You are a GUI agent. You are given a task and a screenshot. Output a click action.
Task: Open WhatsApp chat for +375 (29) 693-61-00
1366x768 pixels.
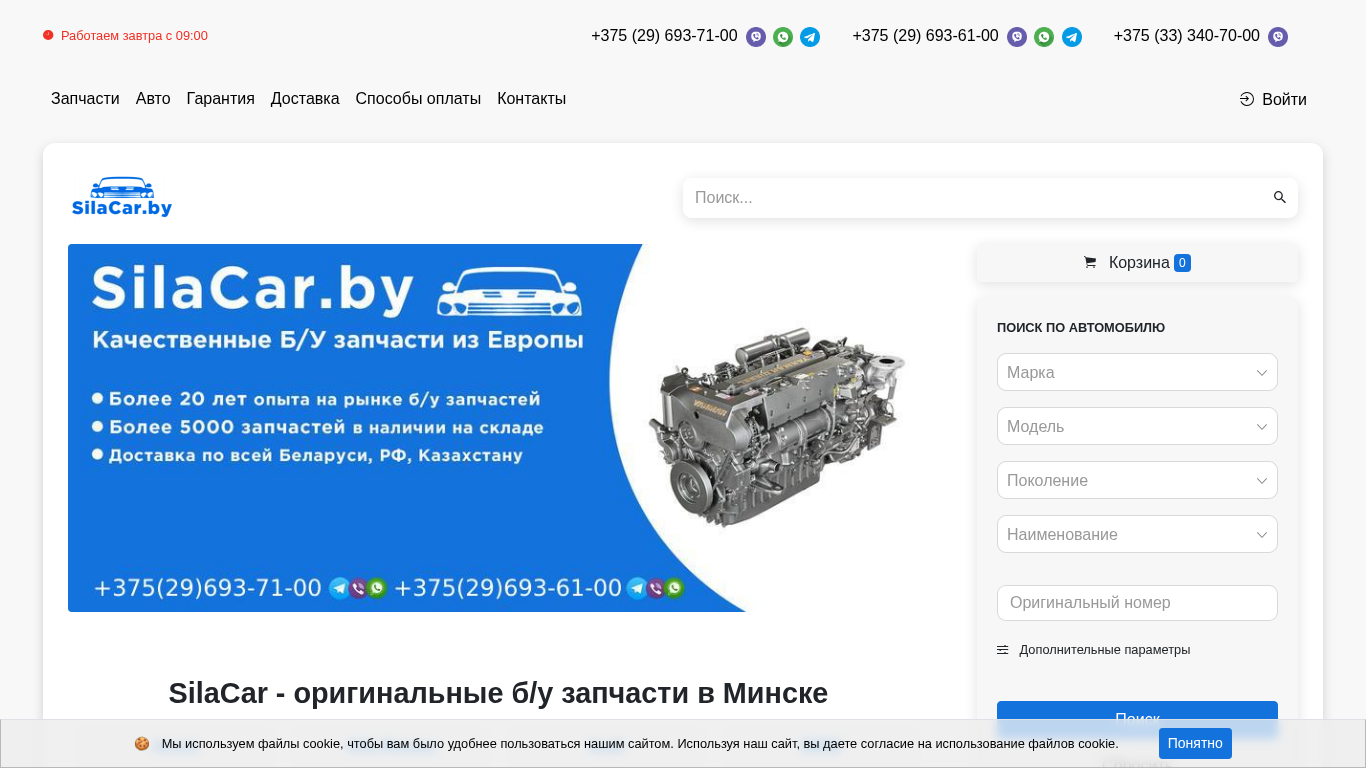[1044, 37]
